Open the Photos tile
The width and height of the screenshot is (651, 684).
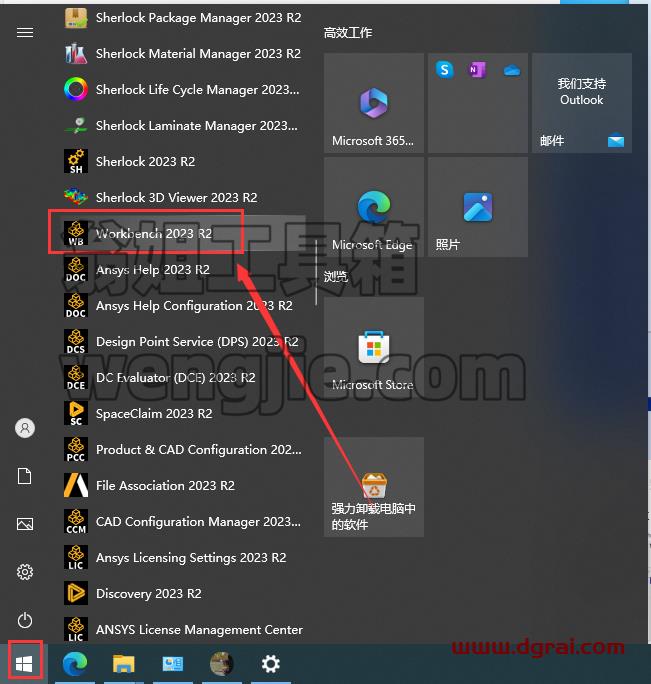pyautogui.click(x=478, y=207)
